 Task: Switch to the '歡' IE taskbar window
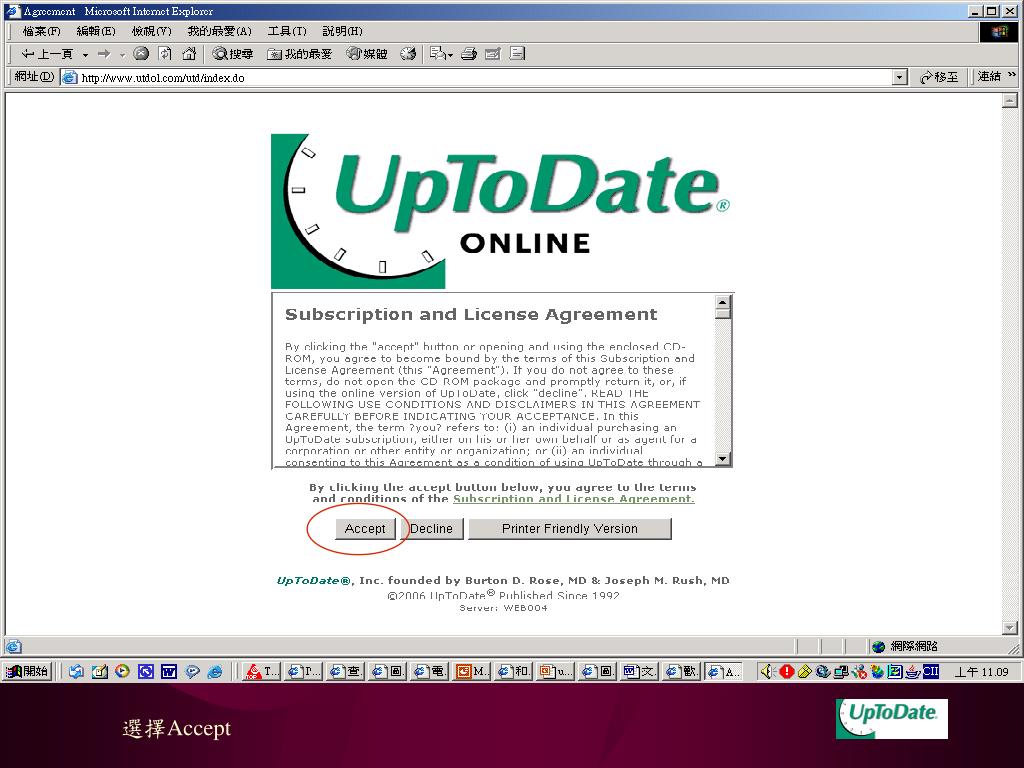(x=680, y=671)
